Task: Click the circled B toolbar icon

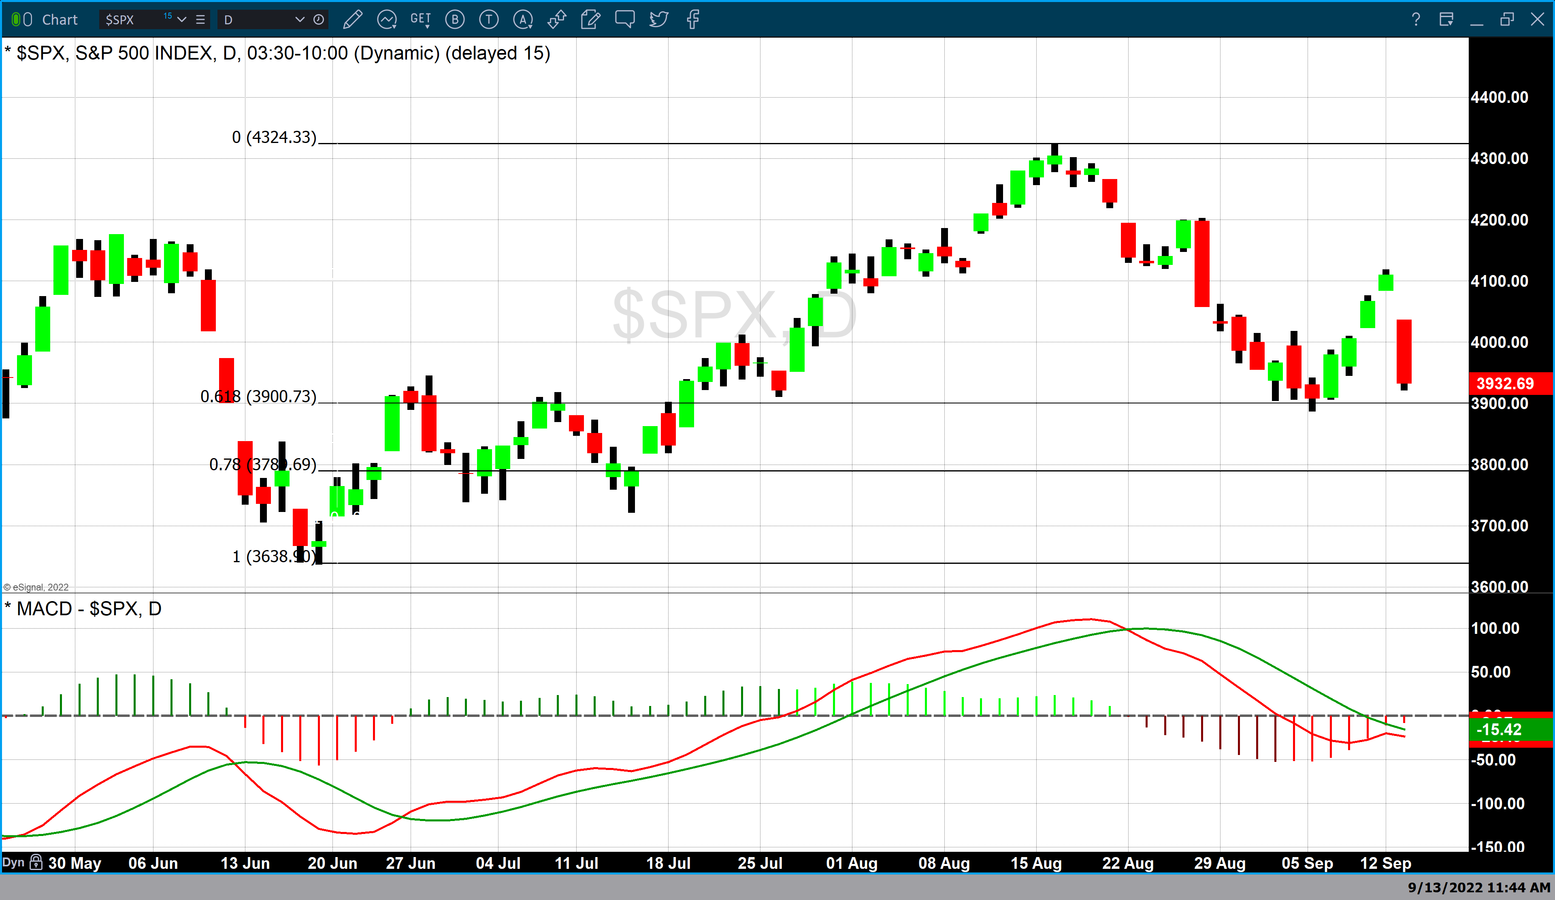Action: point(455,19)
